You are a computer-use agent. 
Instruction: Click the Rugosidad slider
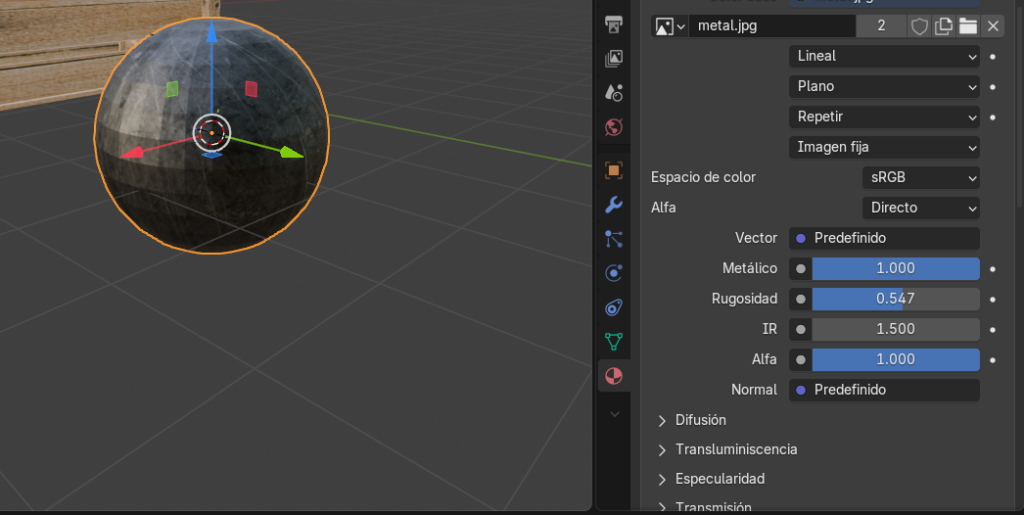pyautogui.click(x=895, y=298)
